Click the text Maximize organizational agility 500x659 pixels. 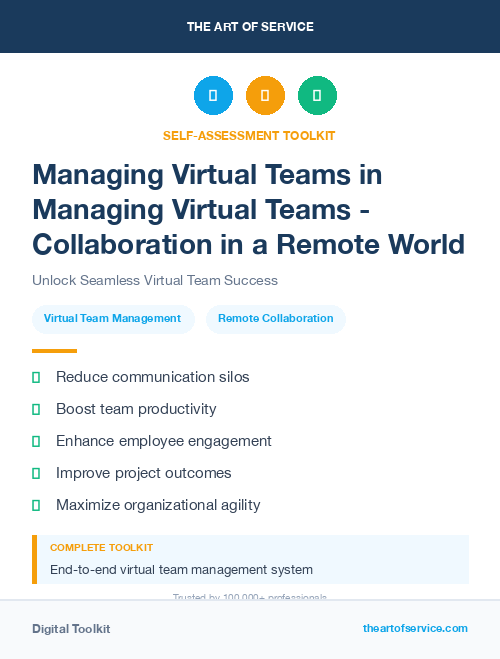[x=158, y=505]
